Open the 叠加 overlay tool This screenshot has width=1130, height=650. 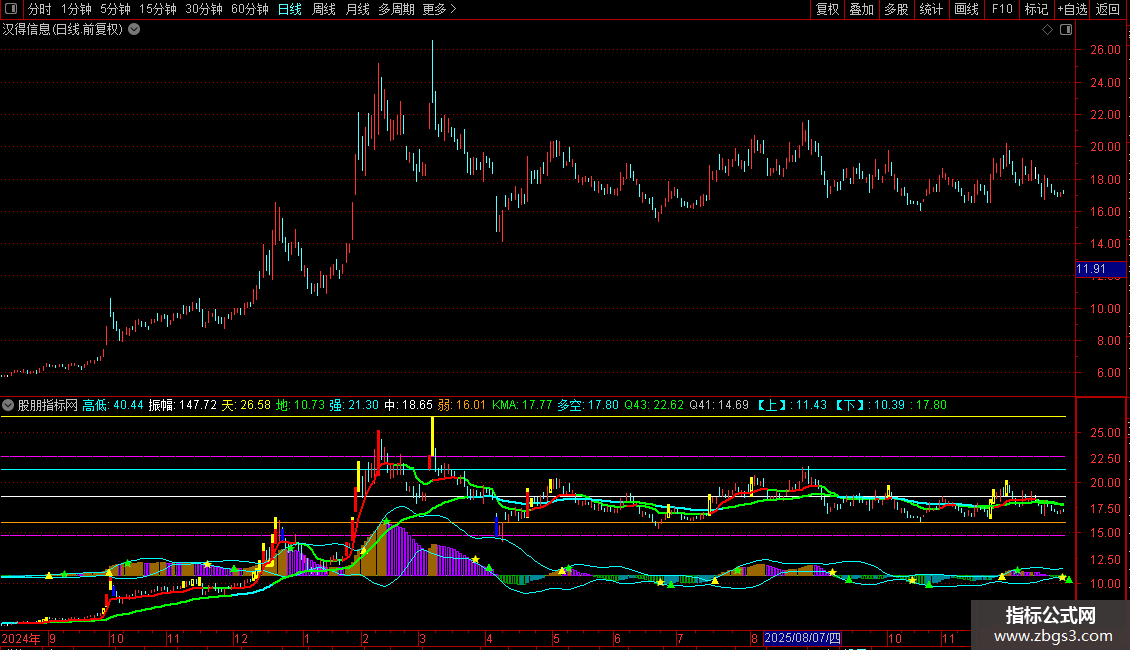(861, 9)
